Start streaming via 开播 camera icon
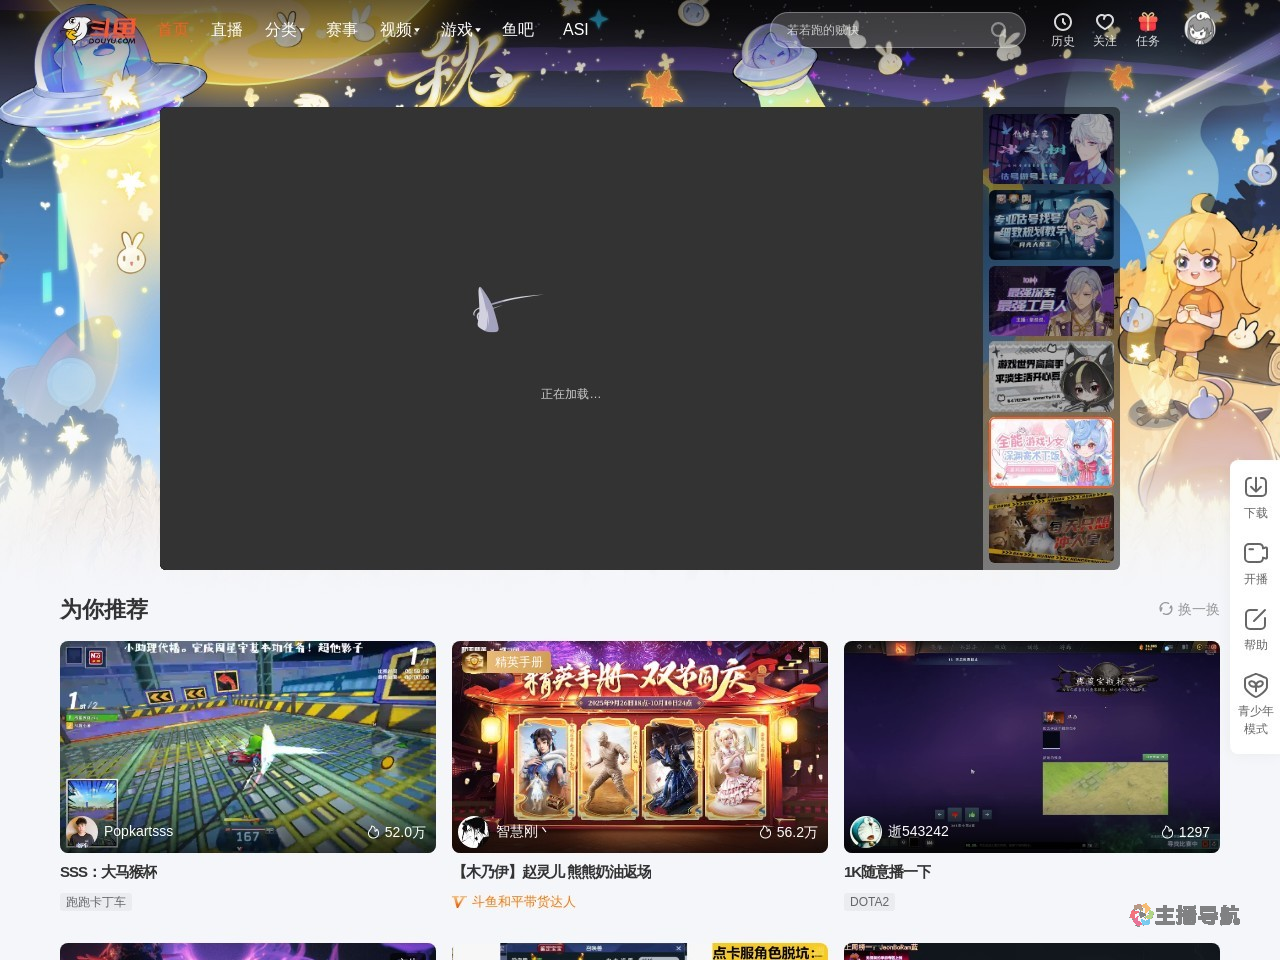This screenshot has width=1280, height=960. click(x=1255, y=553)
